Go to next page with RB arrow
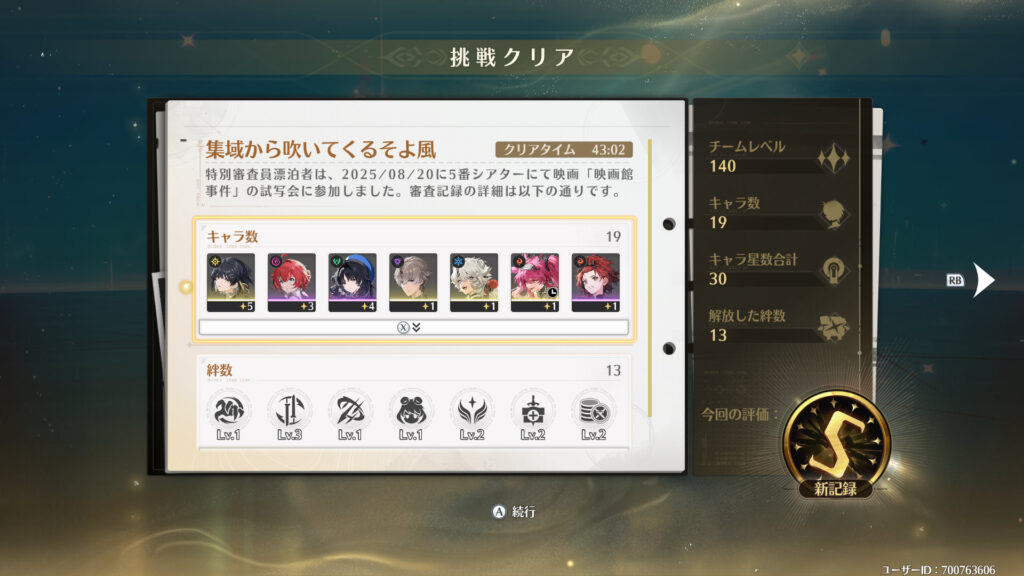The height and width of the screenshot is (576, 1024). point(982,280)
